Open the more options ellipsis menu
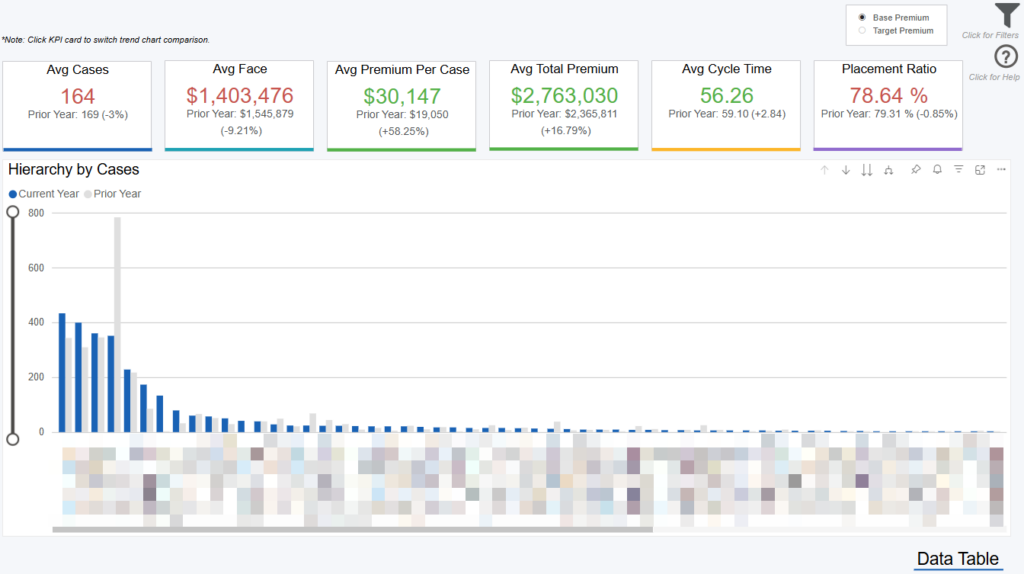Viewport: 1024px width, 574px height. click(x=1001, y=170)
